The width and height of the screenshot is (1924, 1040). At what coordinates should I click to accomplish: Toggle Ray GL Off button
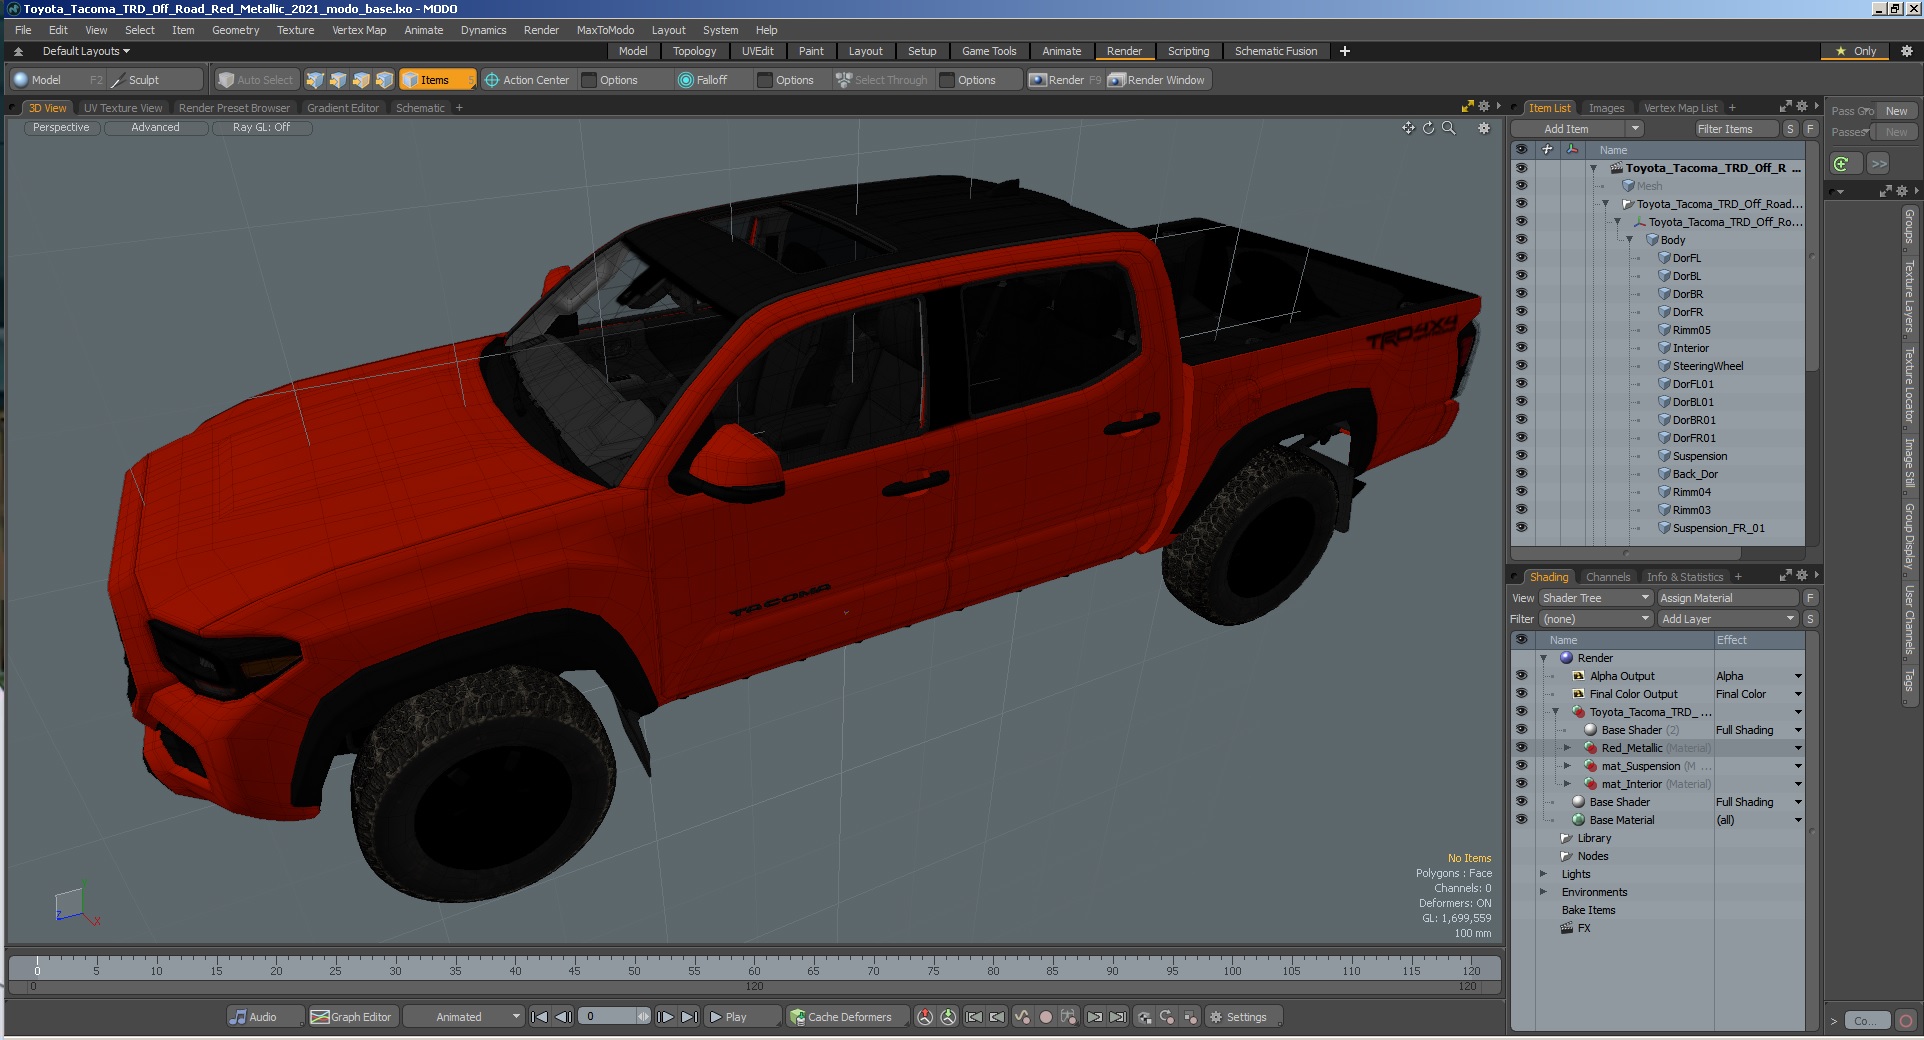pyautogui.click(x=261, y=128)
